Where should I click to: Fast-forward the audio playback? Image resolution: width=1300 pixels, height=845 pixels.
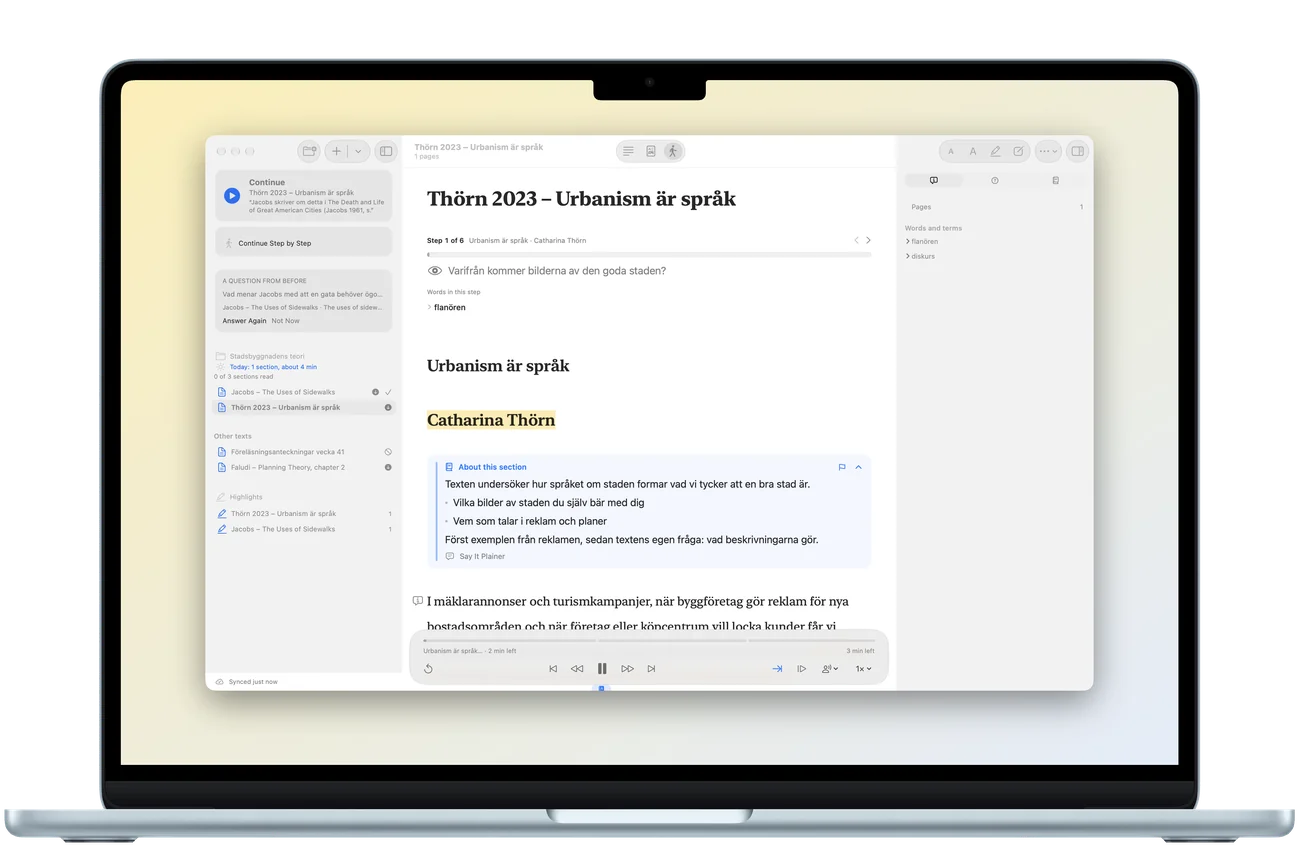pos(627,669)
